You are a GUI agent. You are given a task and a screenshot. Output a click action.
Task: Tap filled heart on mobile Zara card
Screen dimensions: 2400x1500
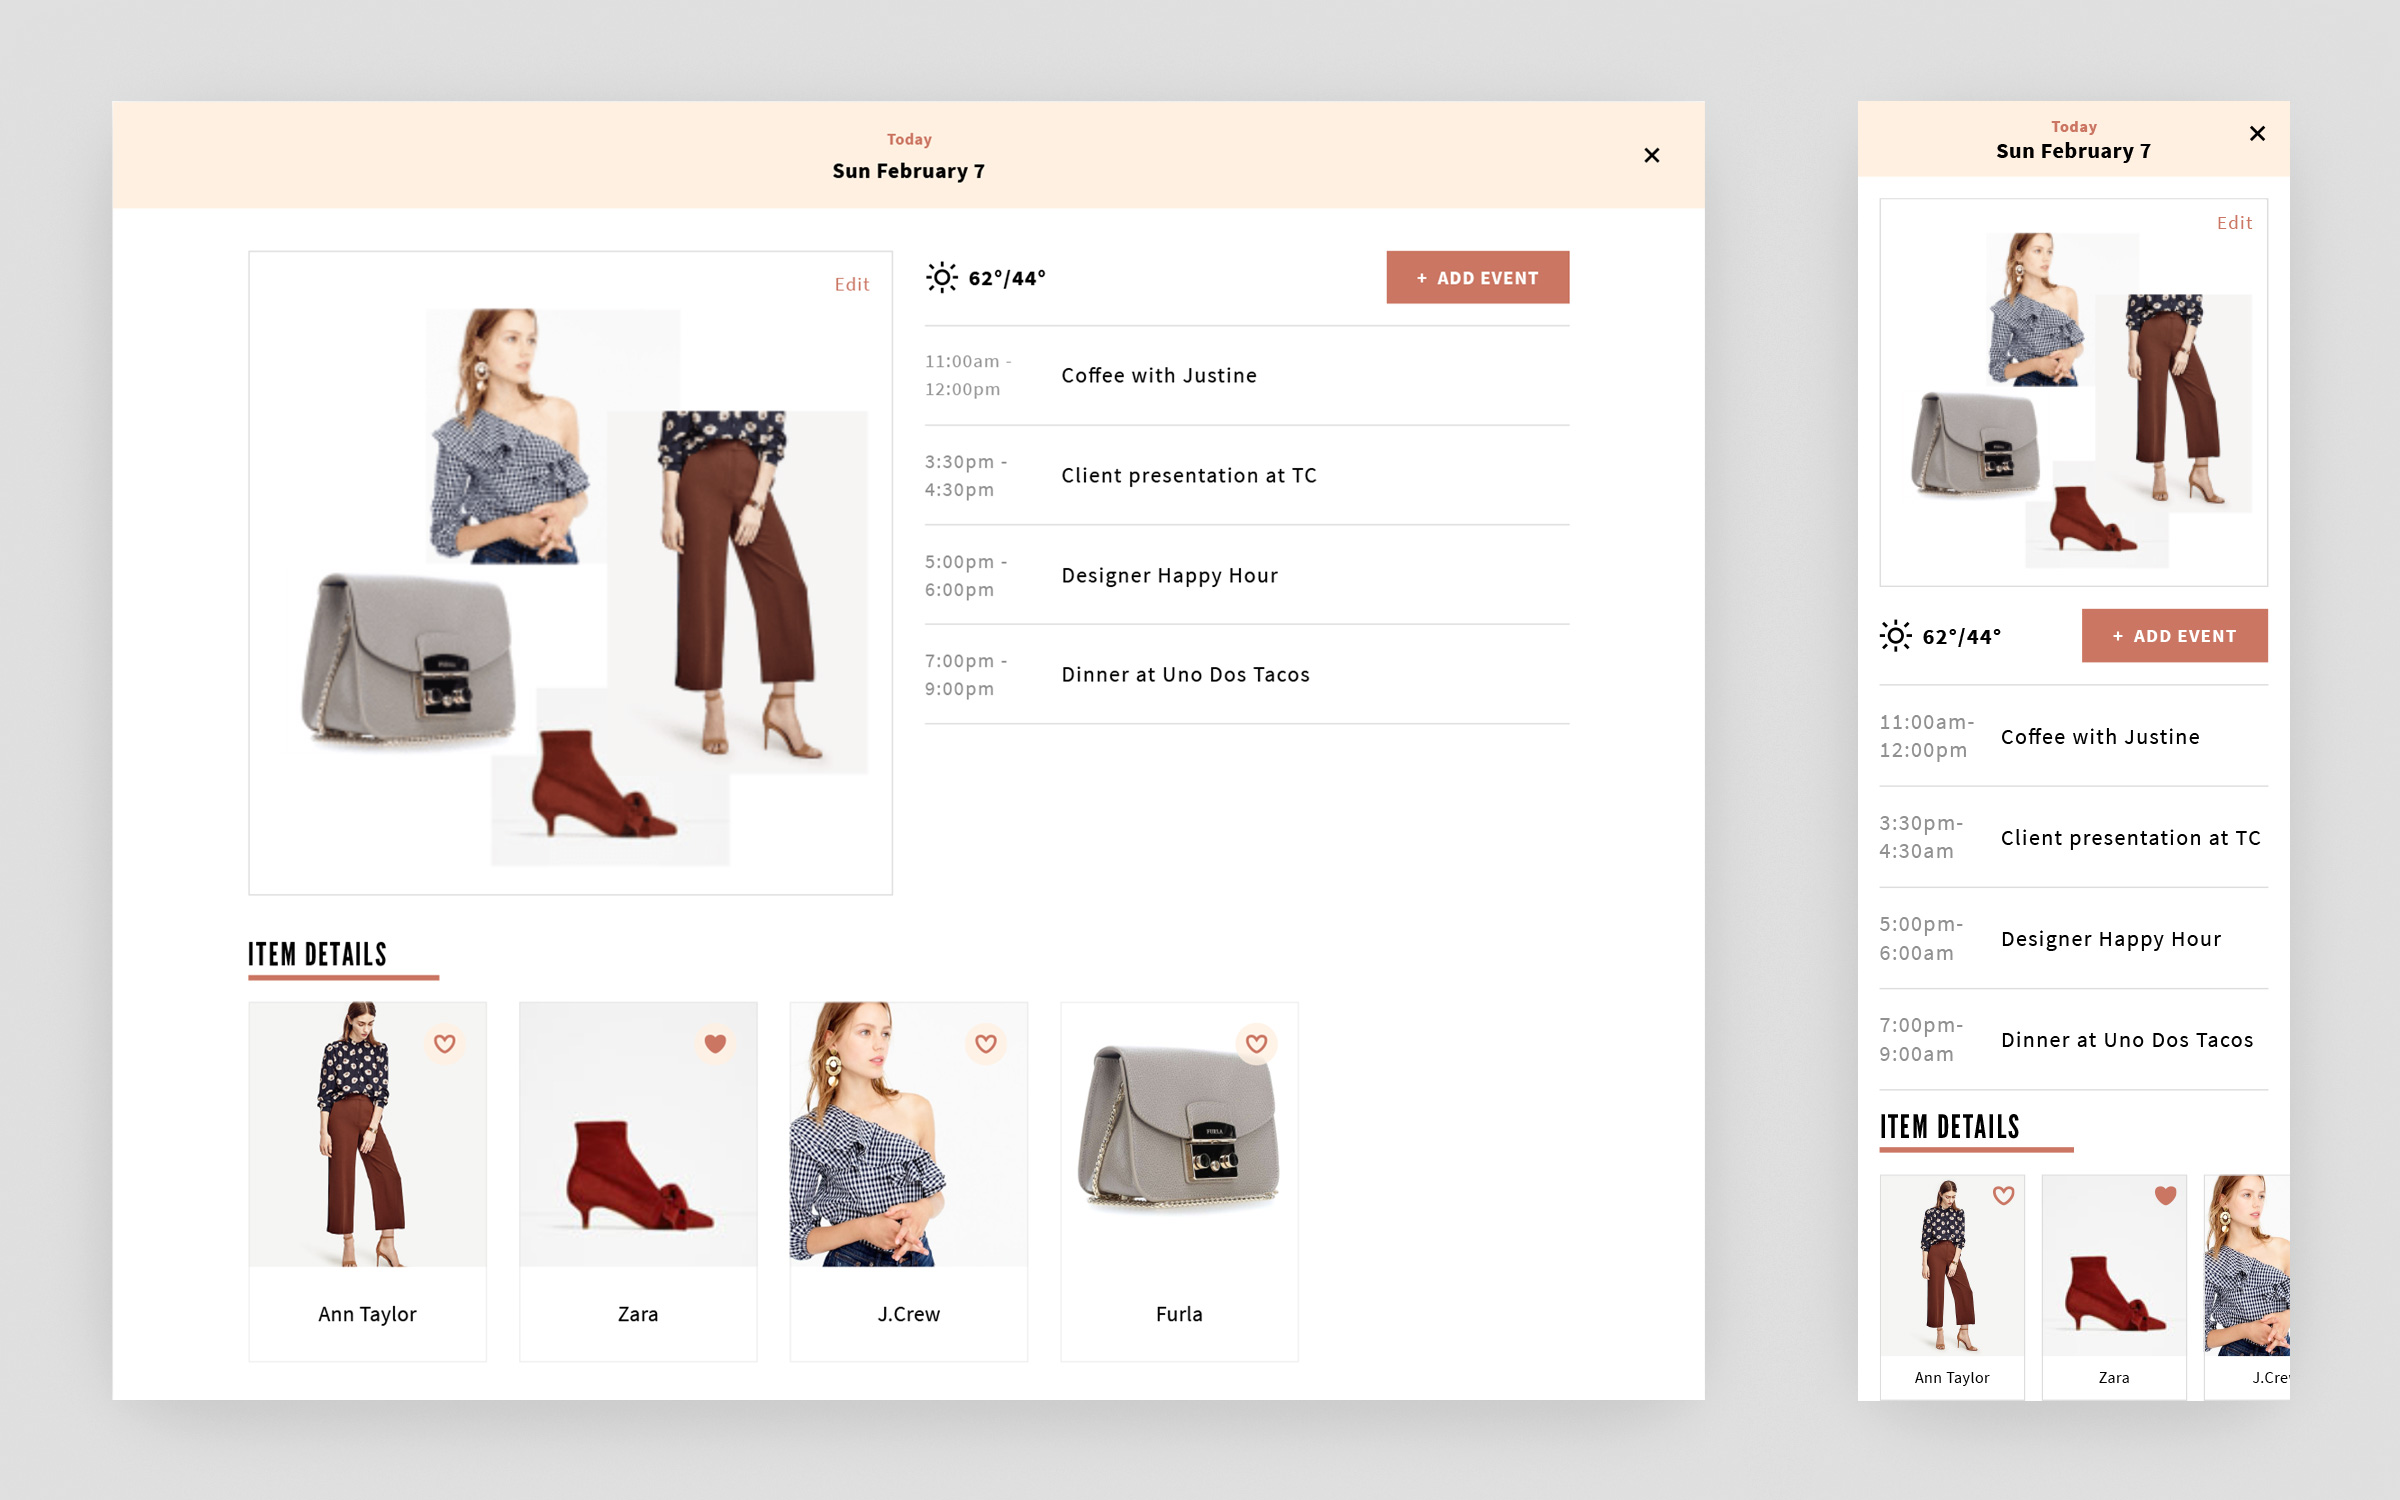[2166, 1196]
